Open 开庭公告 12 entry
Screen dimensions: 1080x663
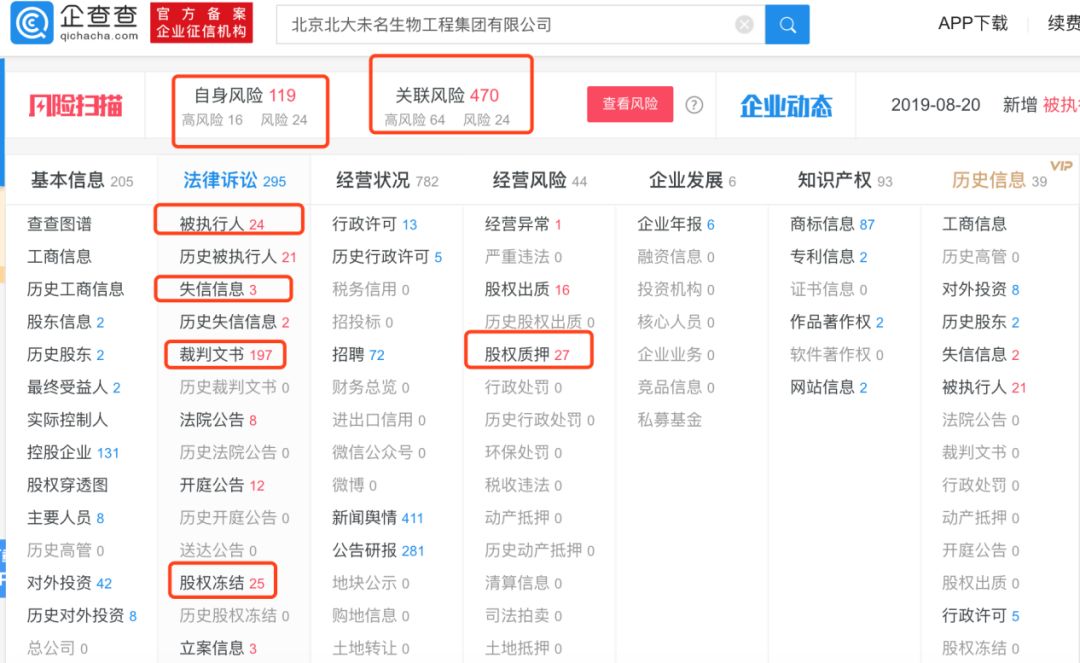click(x=222, y=485)
